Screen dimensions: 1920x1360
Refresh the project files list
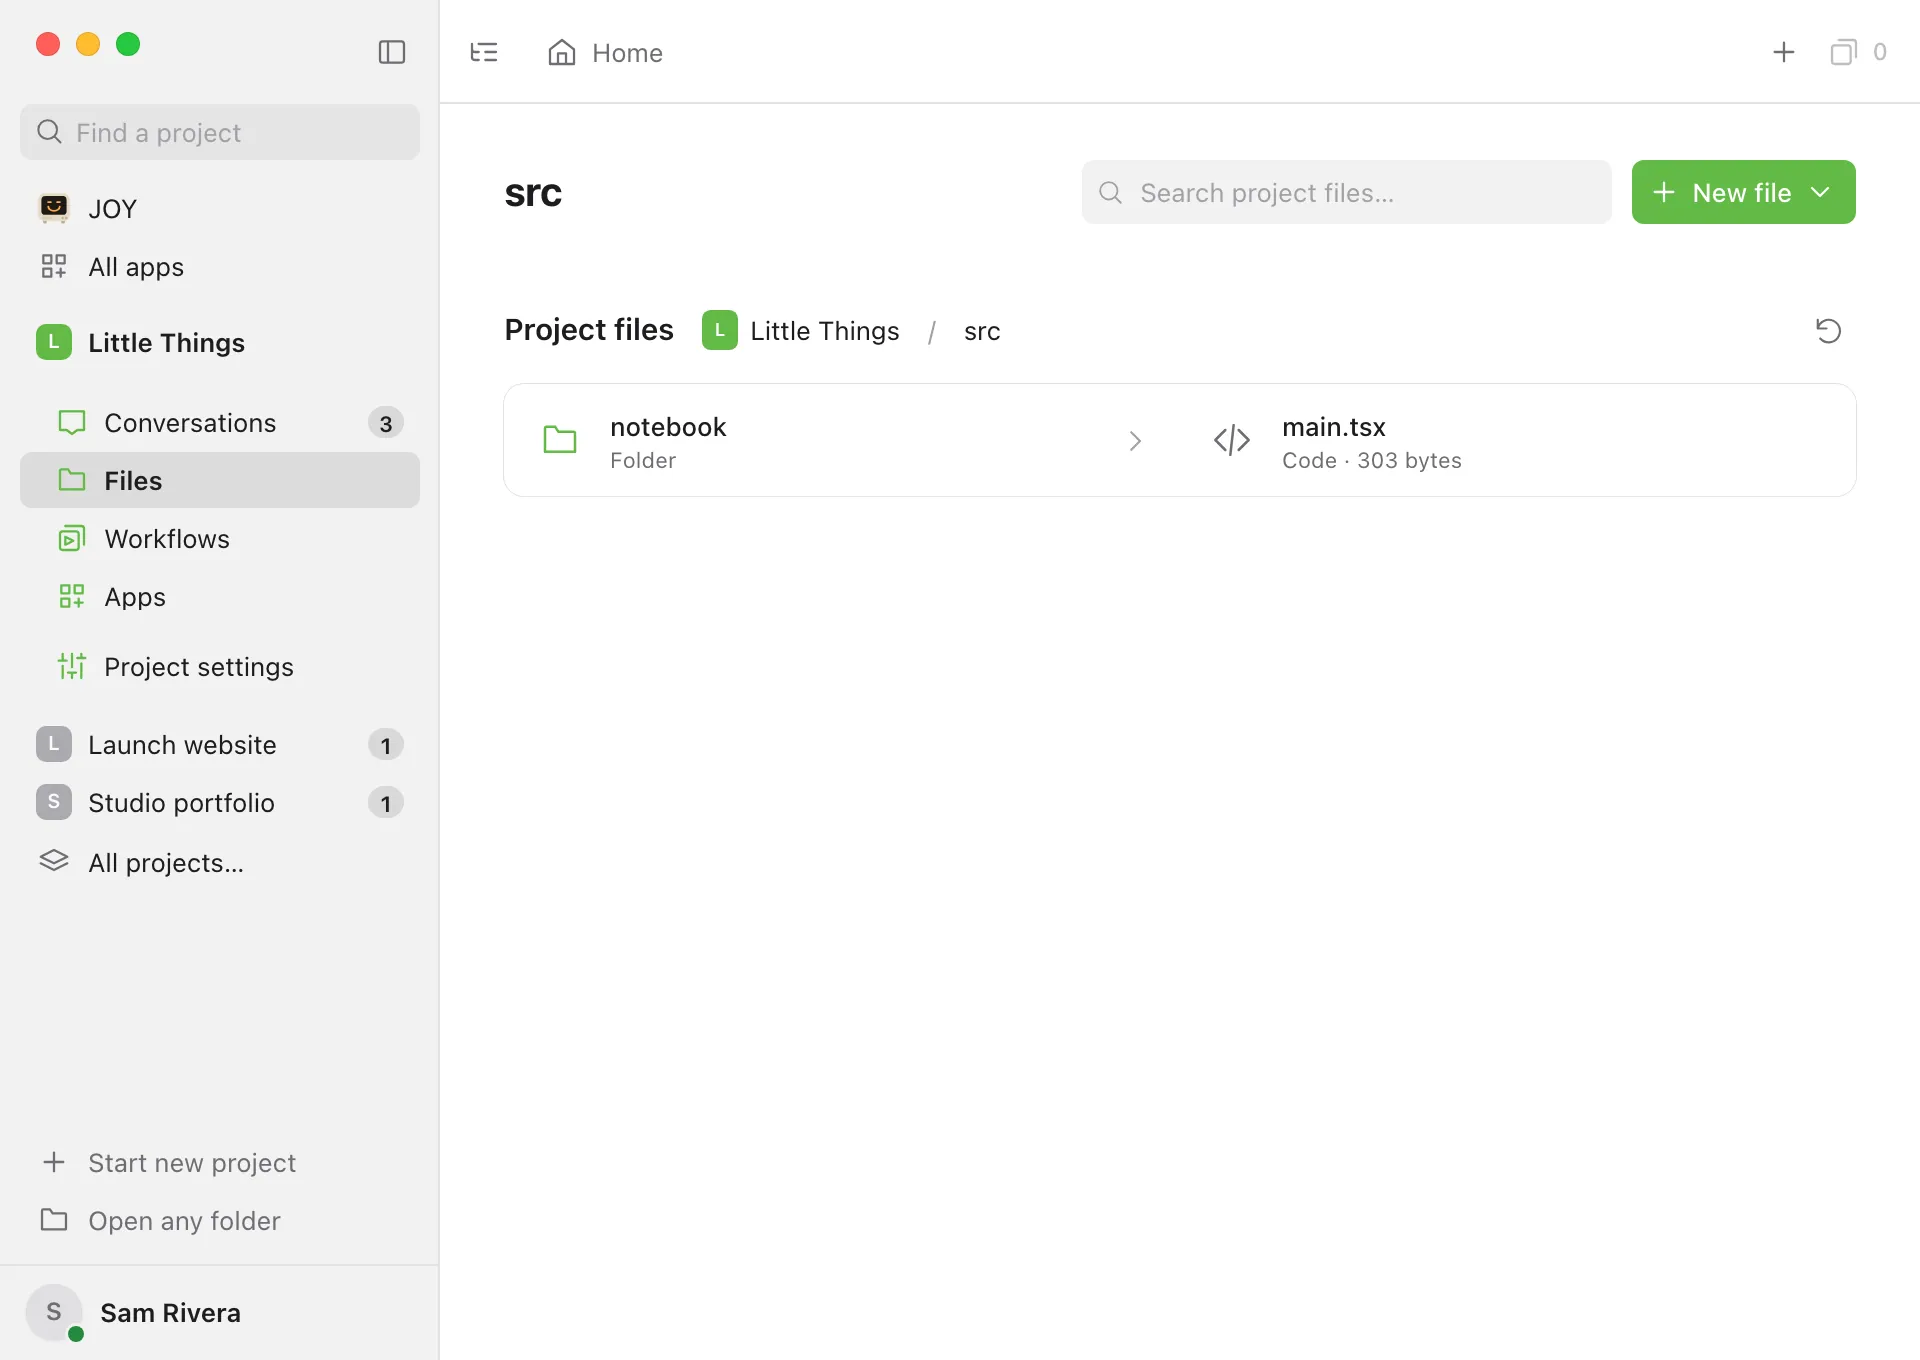[x=1828, y=330]
